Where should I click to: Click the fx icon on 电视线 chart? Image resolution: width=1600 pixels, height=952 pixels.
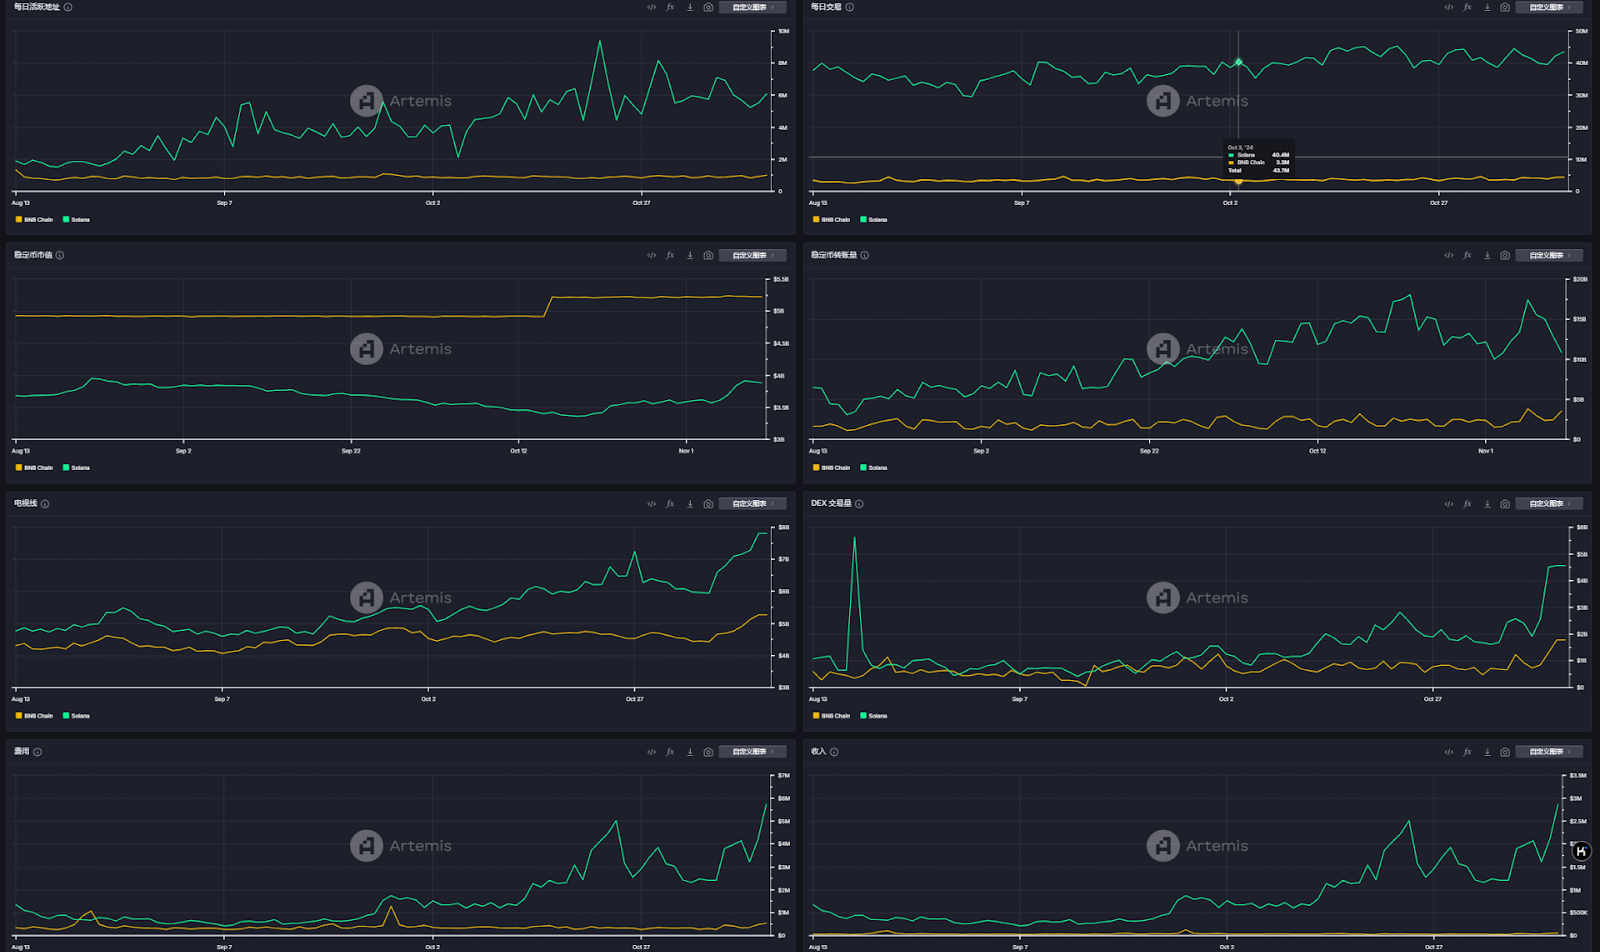[x=670, y=504]
